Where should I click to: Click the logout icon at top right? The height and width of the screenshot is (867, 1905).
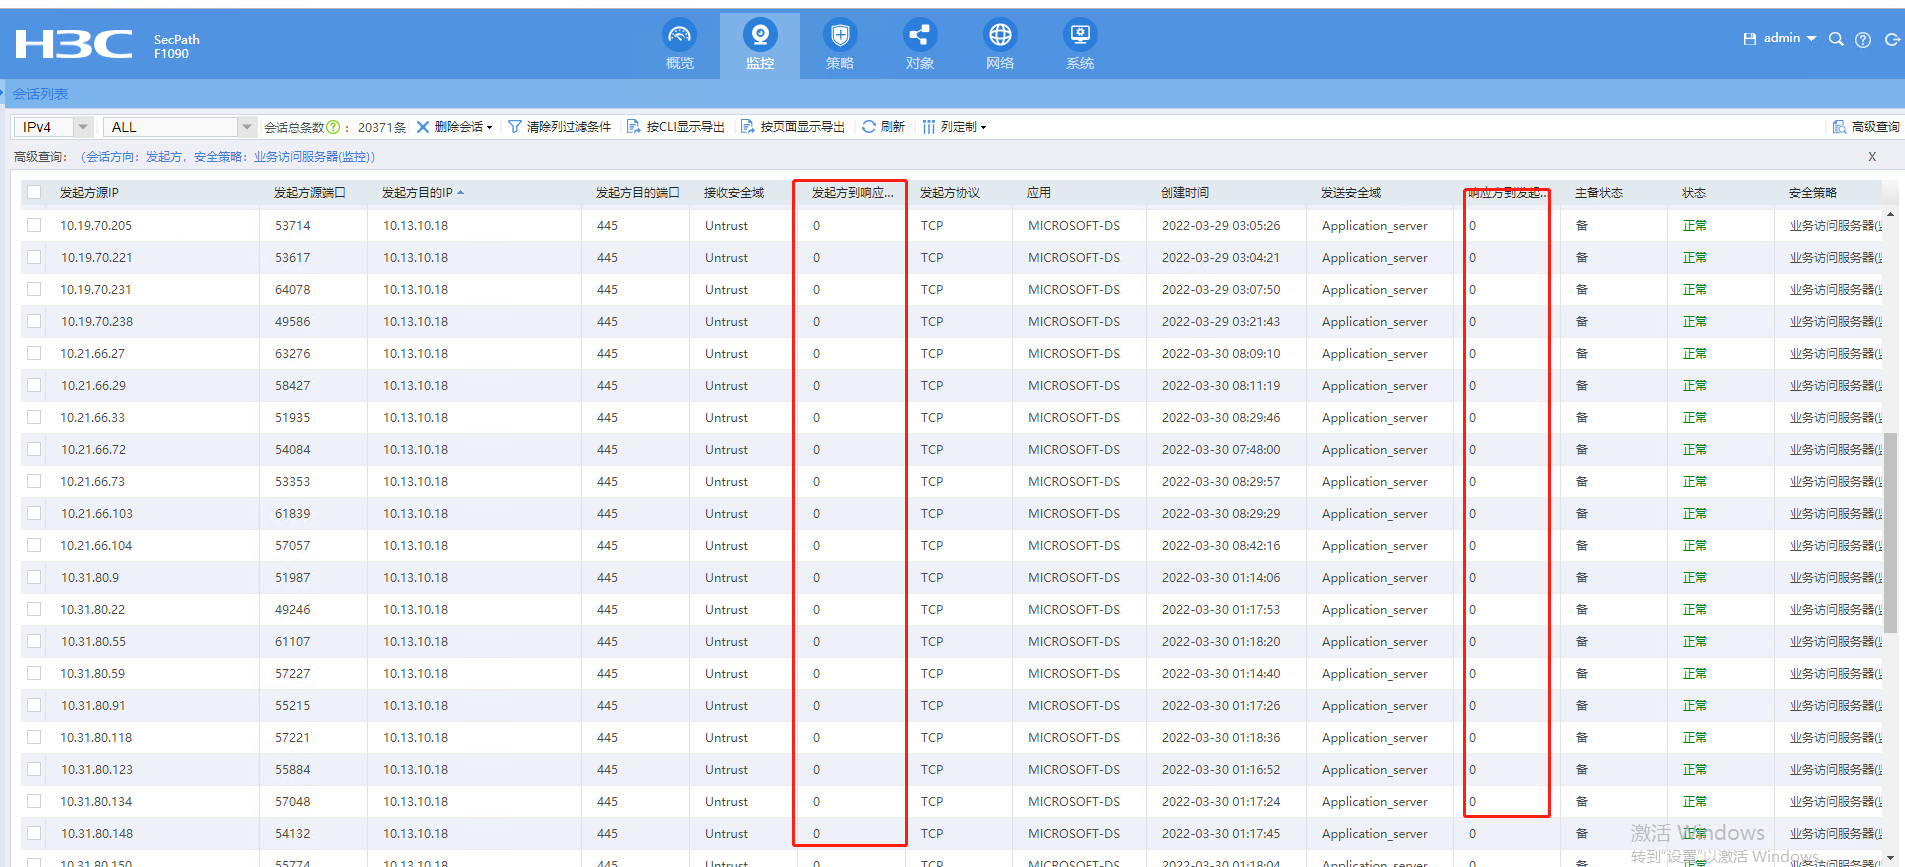coord(1892,40)
